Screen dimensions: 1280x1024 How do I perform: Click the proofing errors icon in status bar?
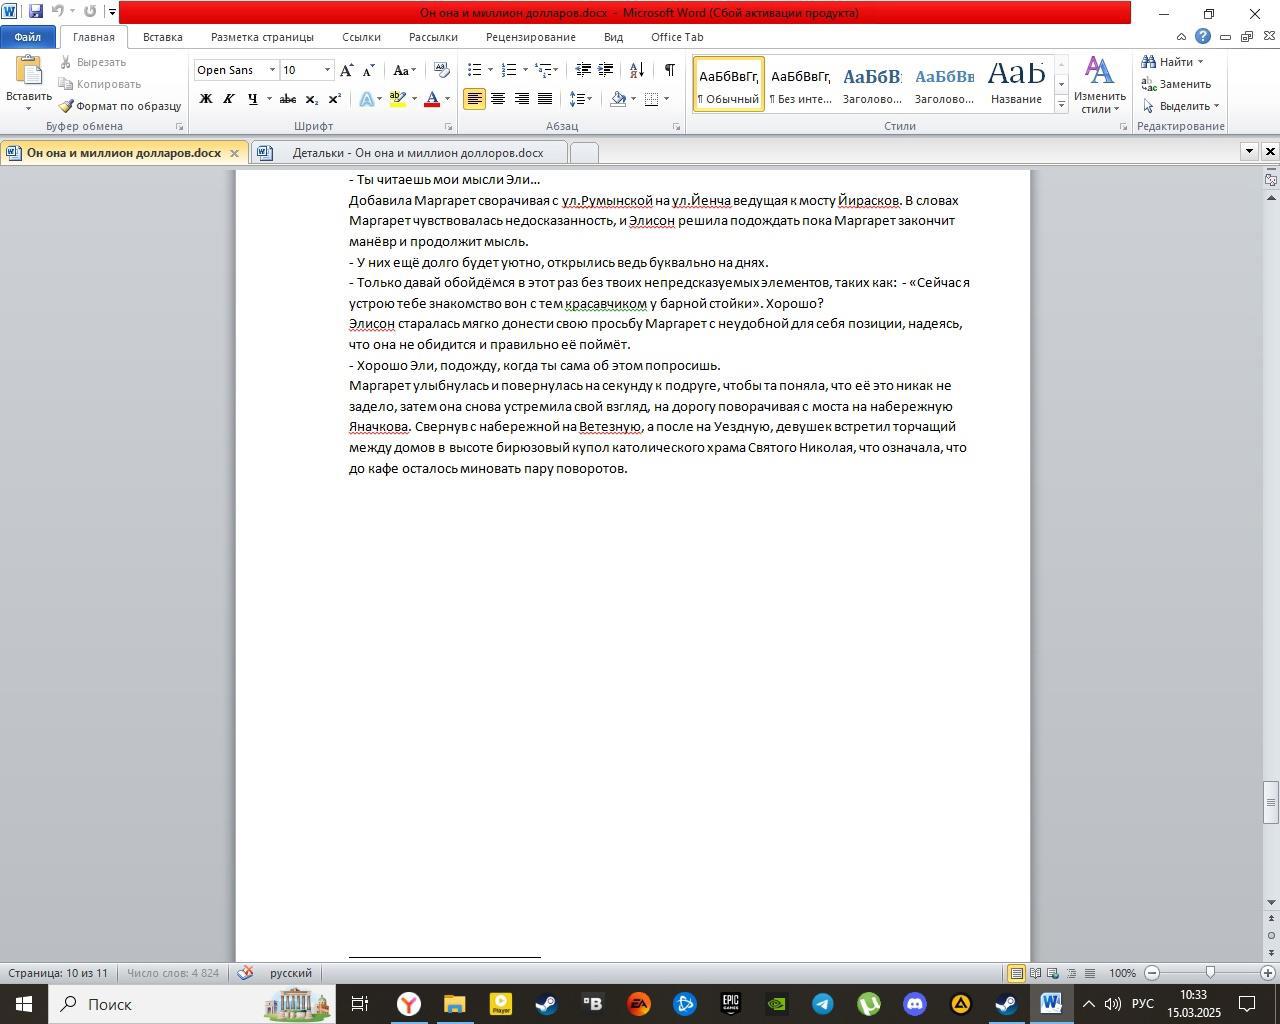pos(246,973)
